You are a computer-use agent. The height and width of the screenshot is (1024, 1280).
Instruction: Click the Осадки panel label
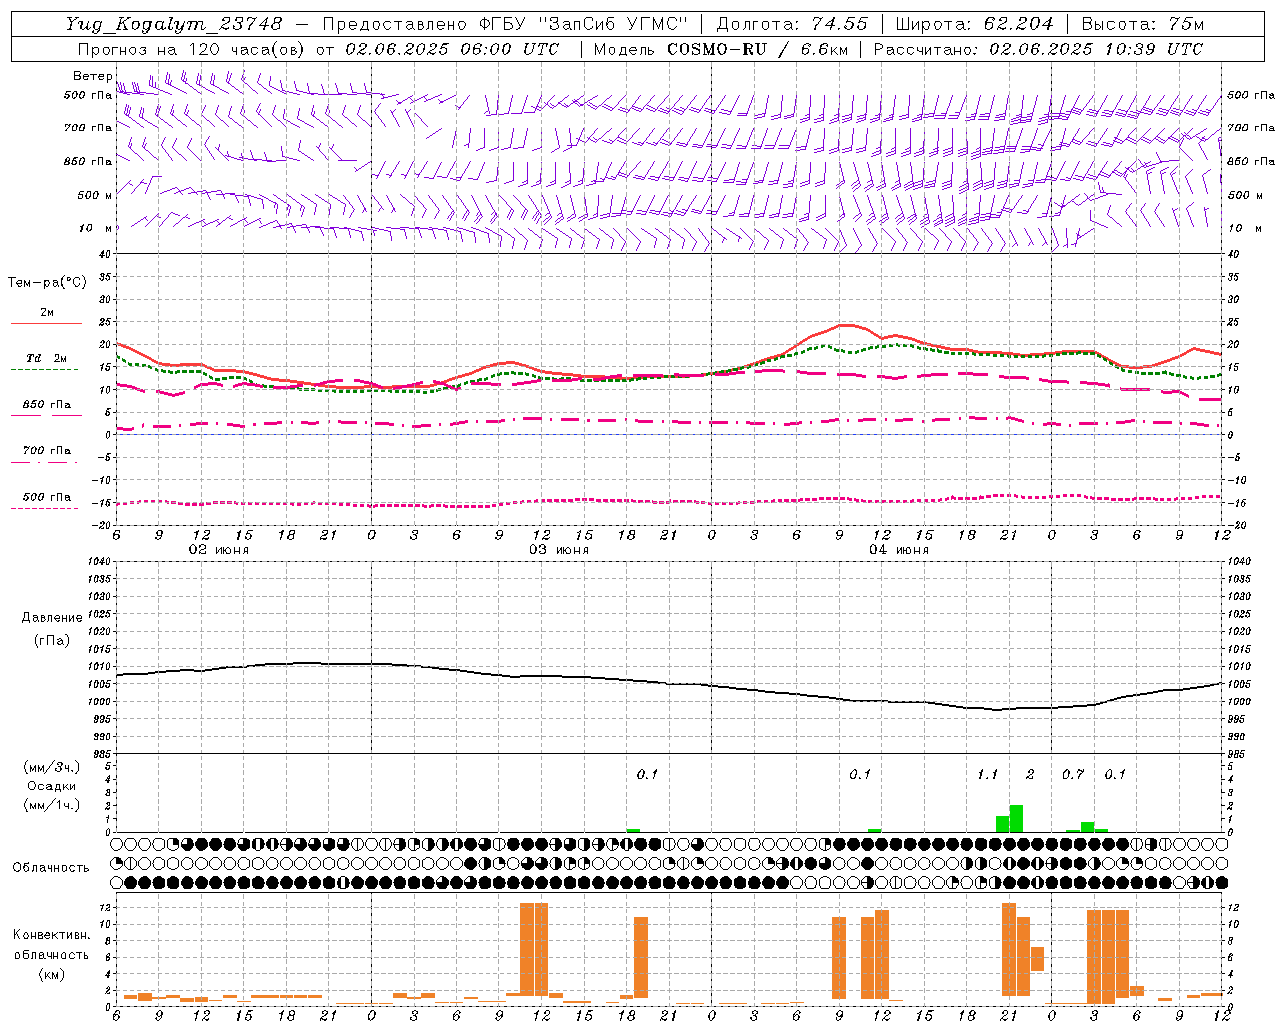point(51,786)
